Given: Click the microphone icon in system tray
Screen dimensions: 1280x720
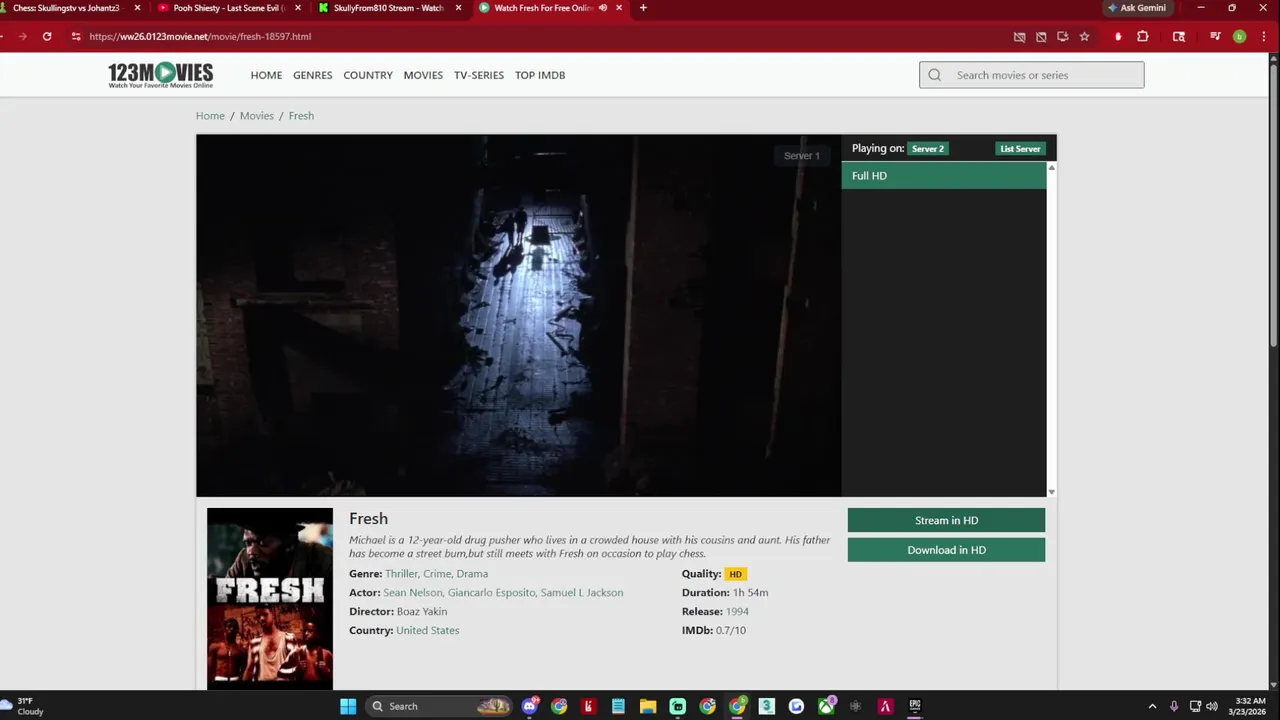Looking at the screenshot, I should [x=1174, y=706].
